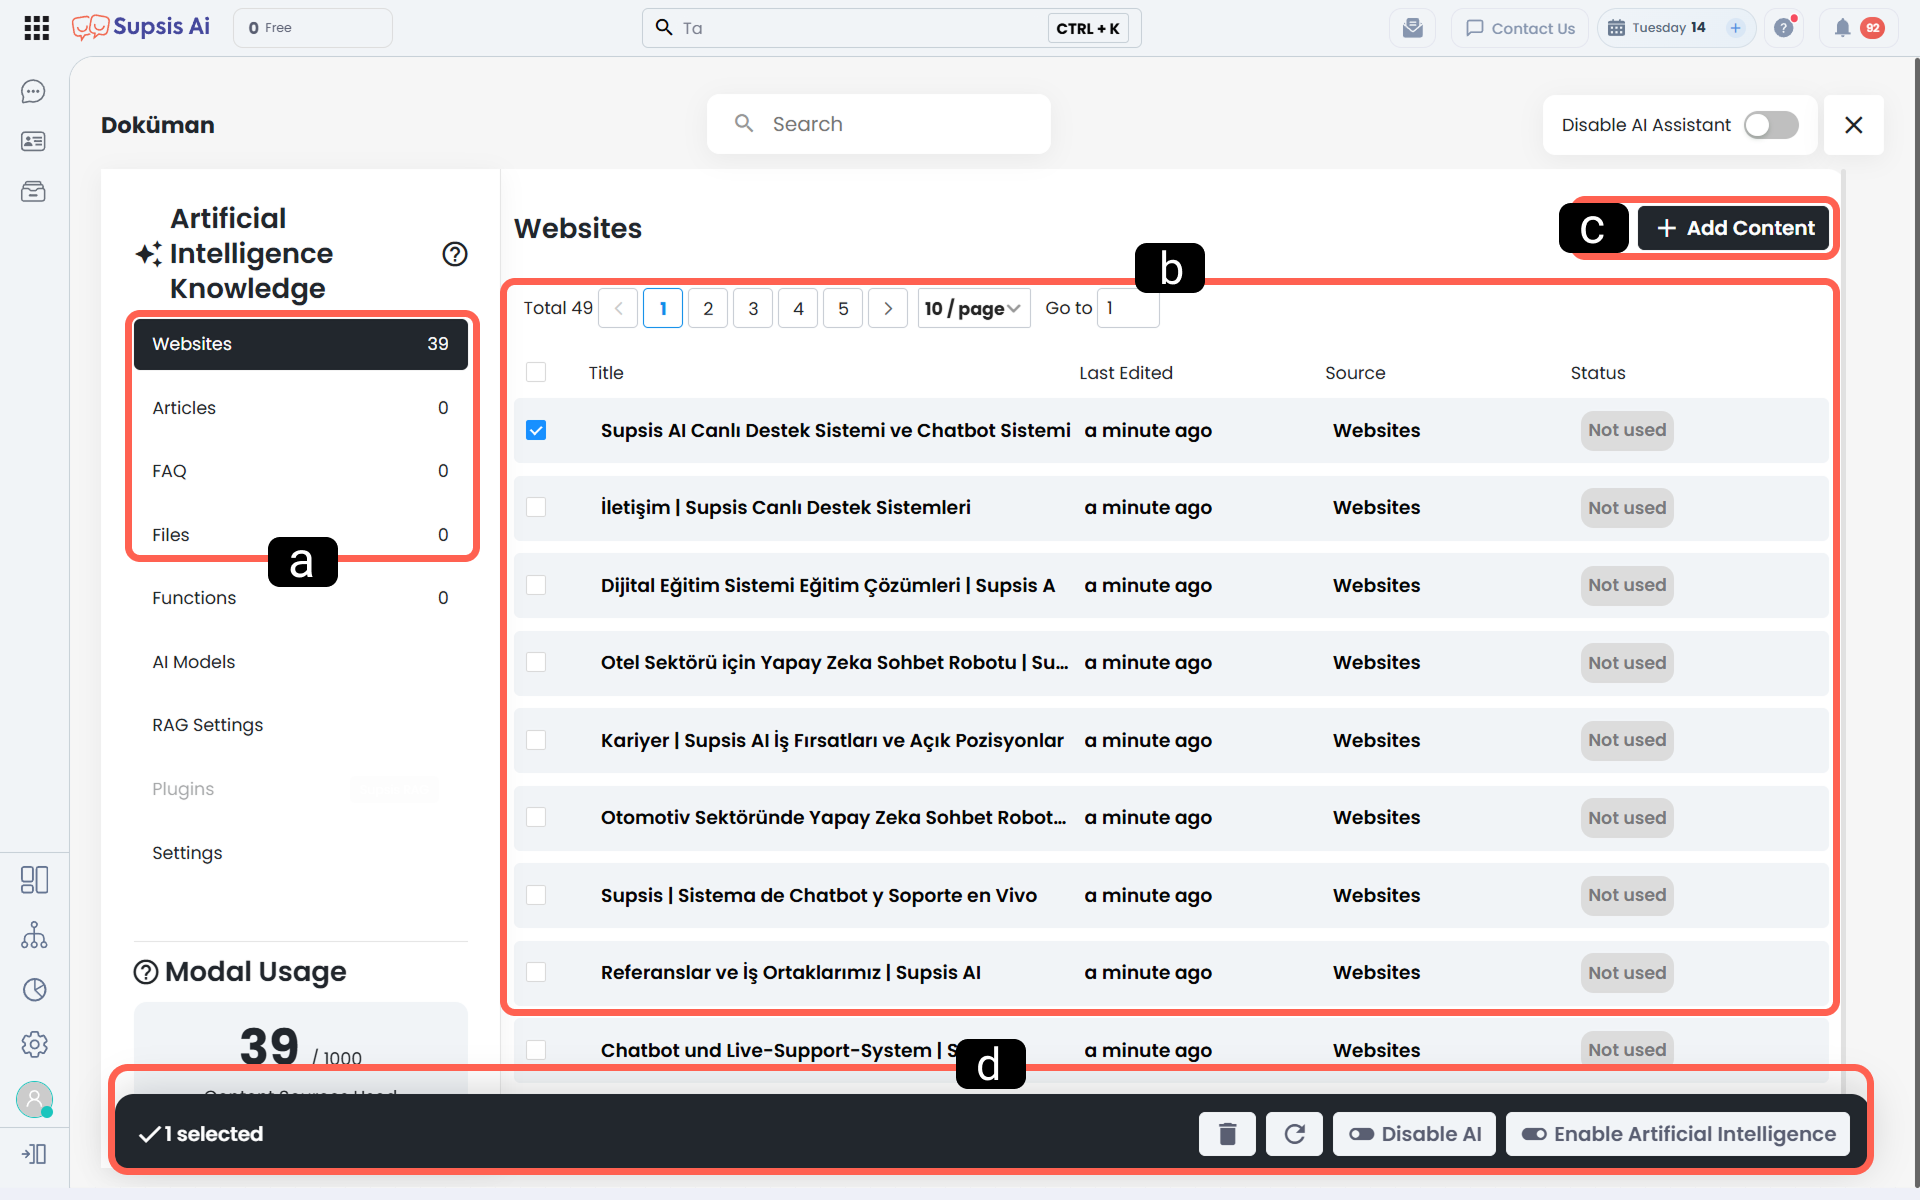Open the hierarchy tree sidebar icon
1920x1200 pixels.
pyautogui.click(x=34, y=935)
